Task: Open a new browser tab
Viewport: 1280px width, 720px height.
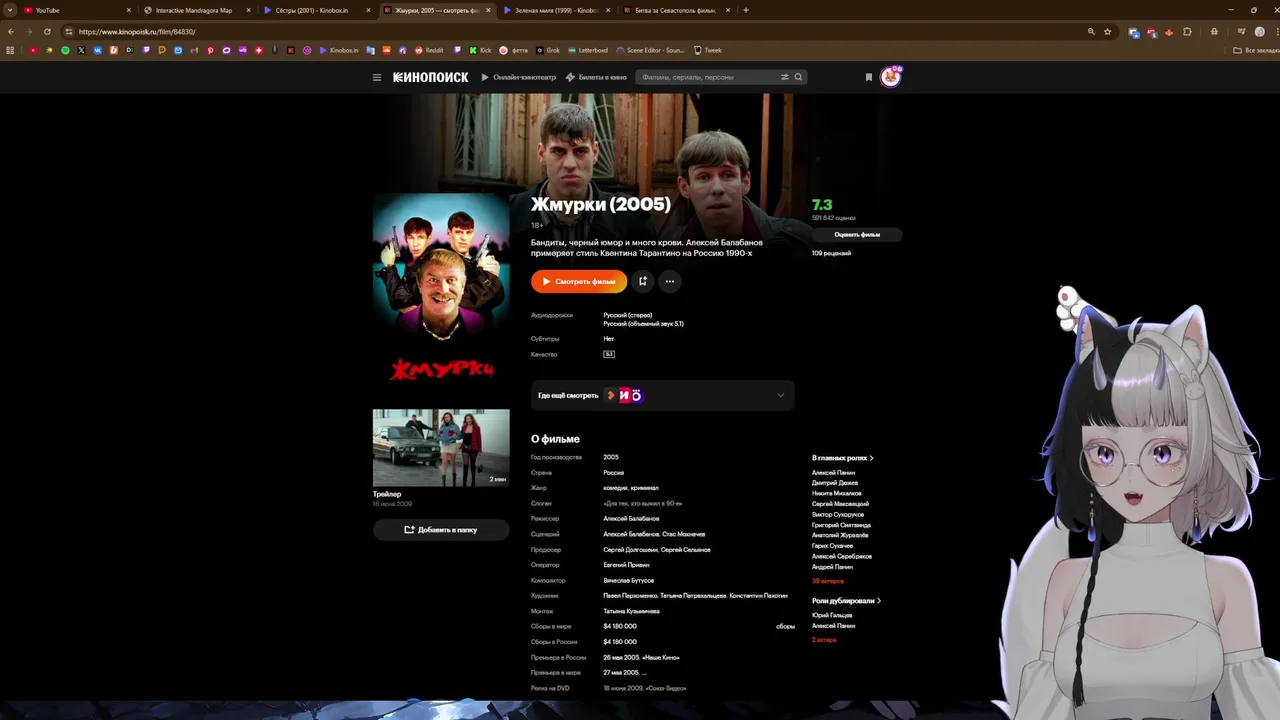Action: click(x=746, y=10)
